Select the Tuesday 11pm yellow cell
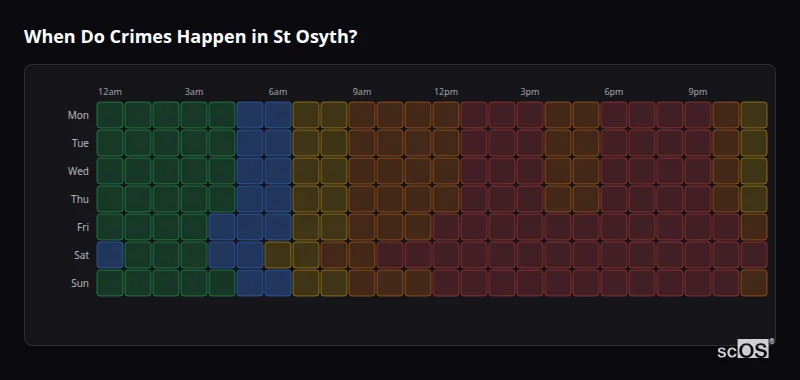Image resolution: width=800 pixels, height=380 pixels. [754, 143]
